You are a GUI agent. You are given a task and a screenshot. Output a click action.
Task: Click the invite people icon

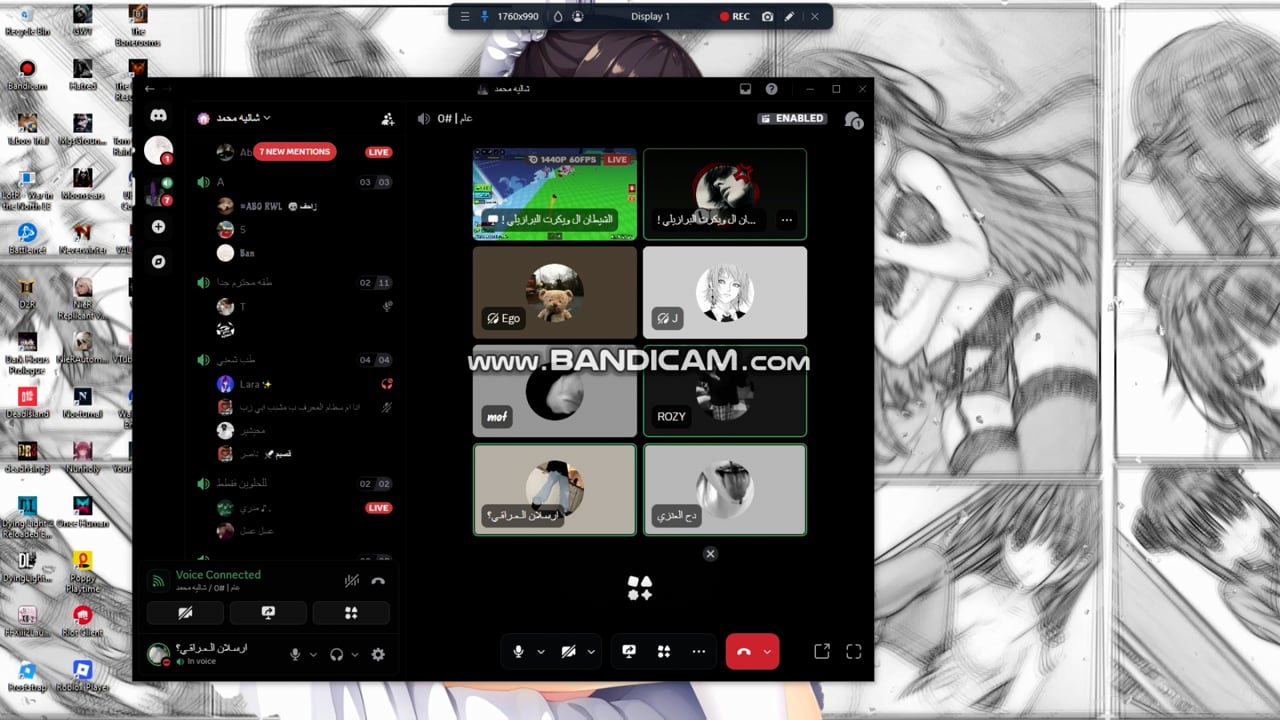388,118
